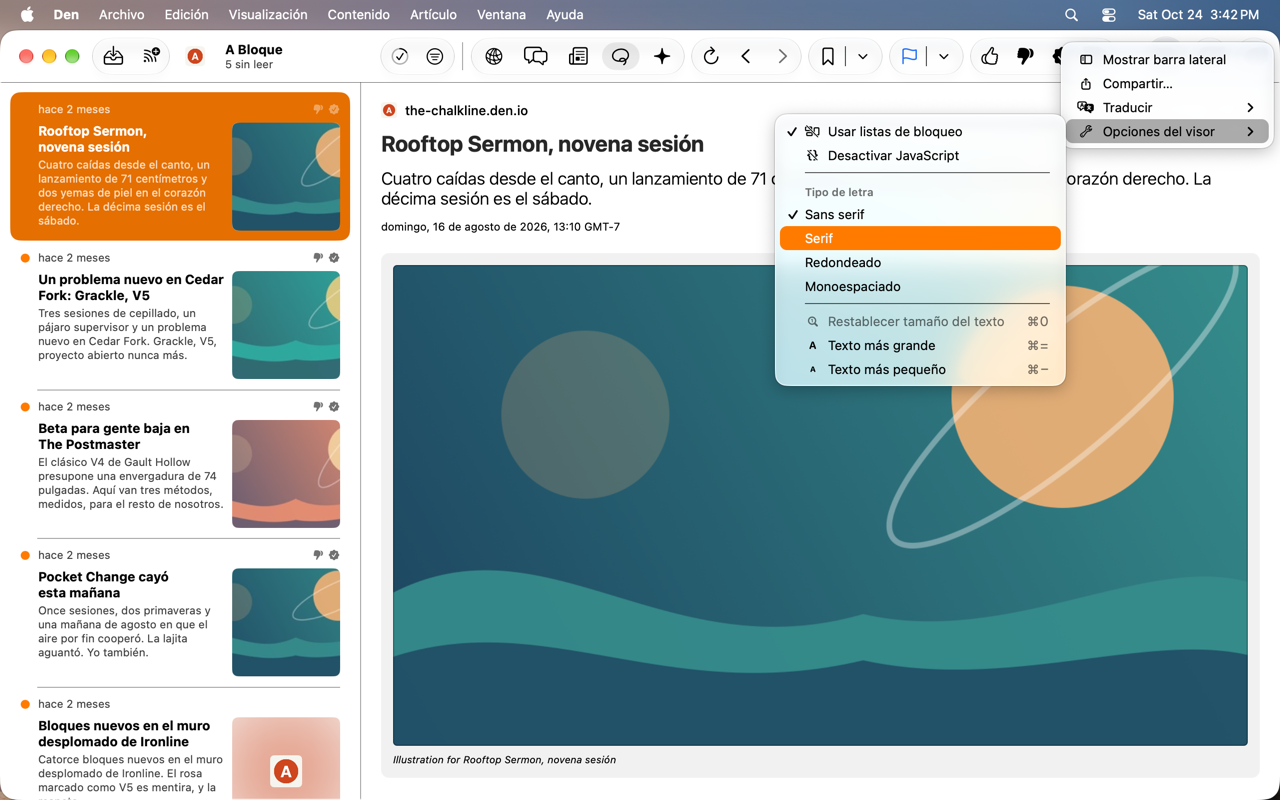Screen dimensions: 1280x800
Task: Click the globe web view icon
Action: 494,57
